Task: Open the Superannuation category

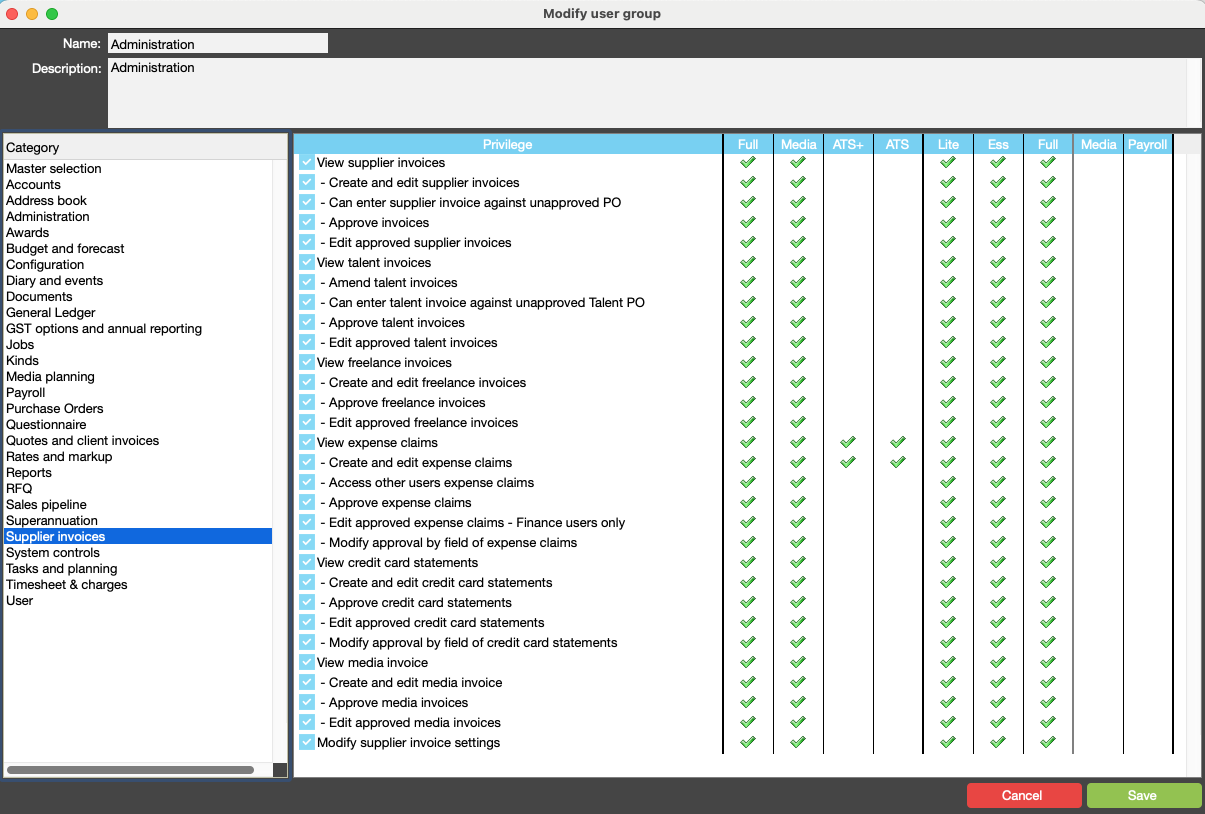Action: pos(138,520)
